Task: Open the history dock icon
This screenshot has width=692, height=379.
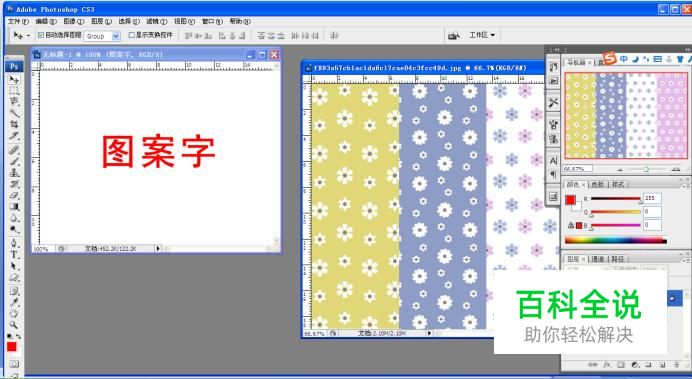Action: point(553,67)
